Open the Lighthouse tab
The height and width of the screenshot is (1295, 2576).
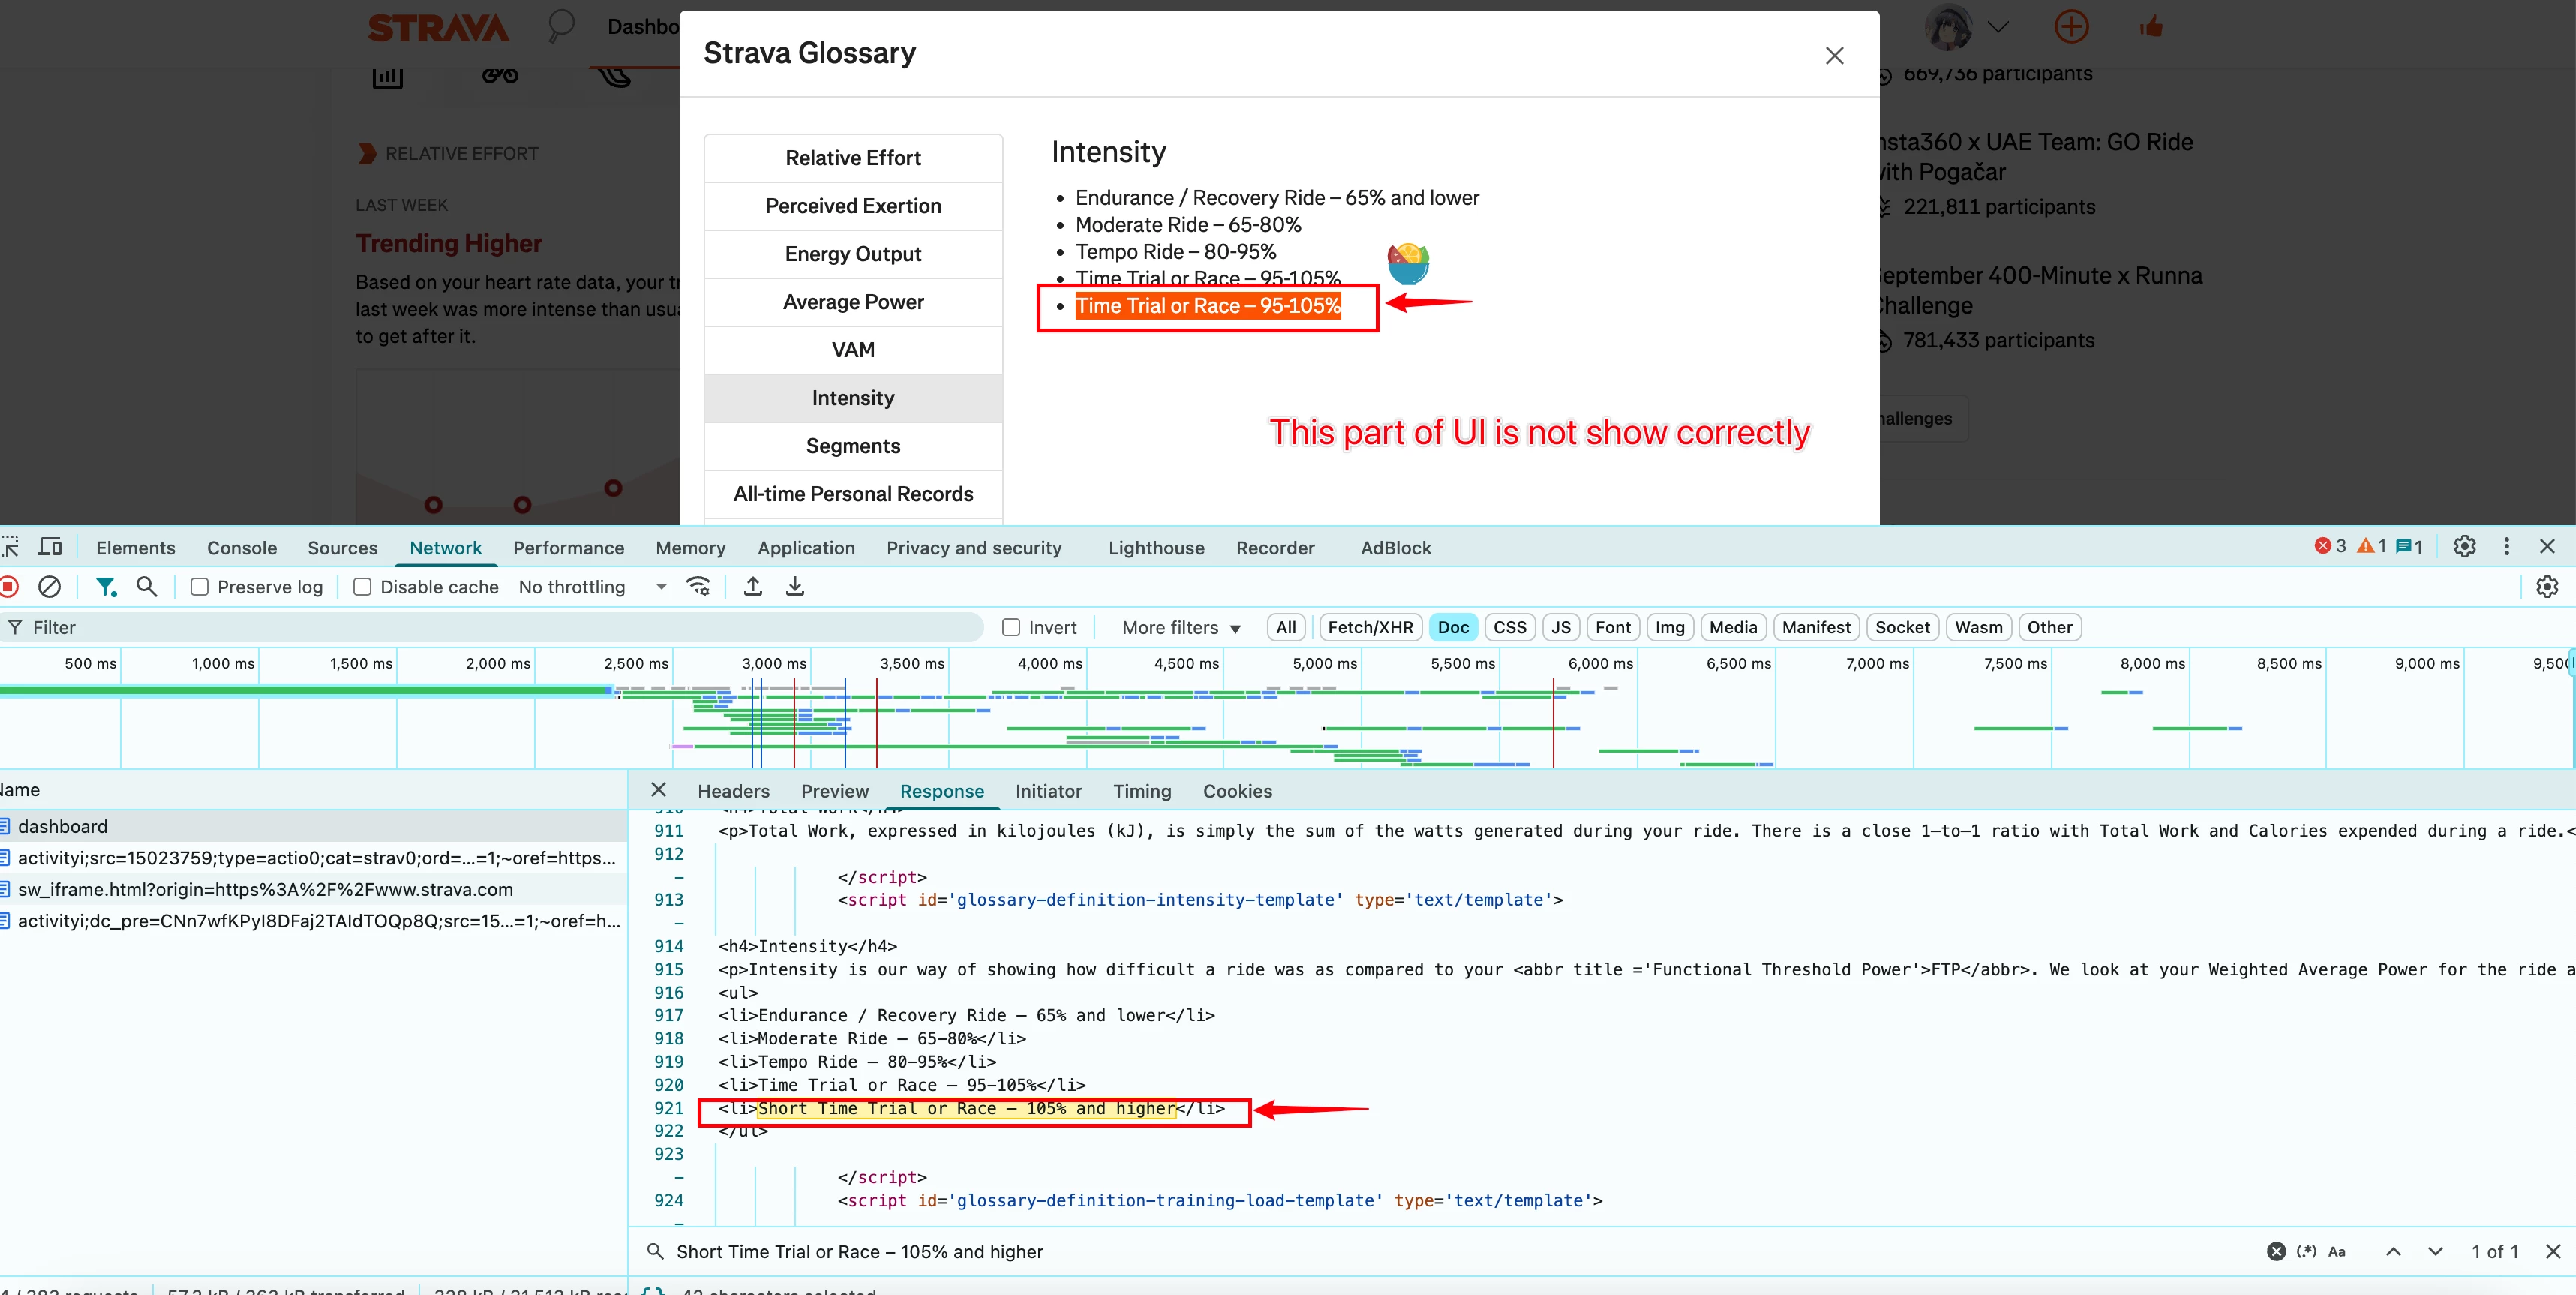pos(1156,547)
